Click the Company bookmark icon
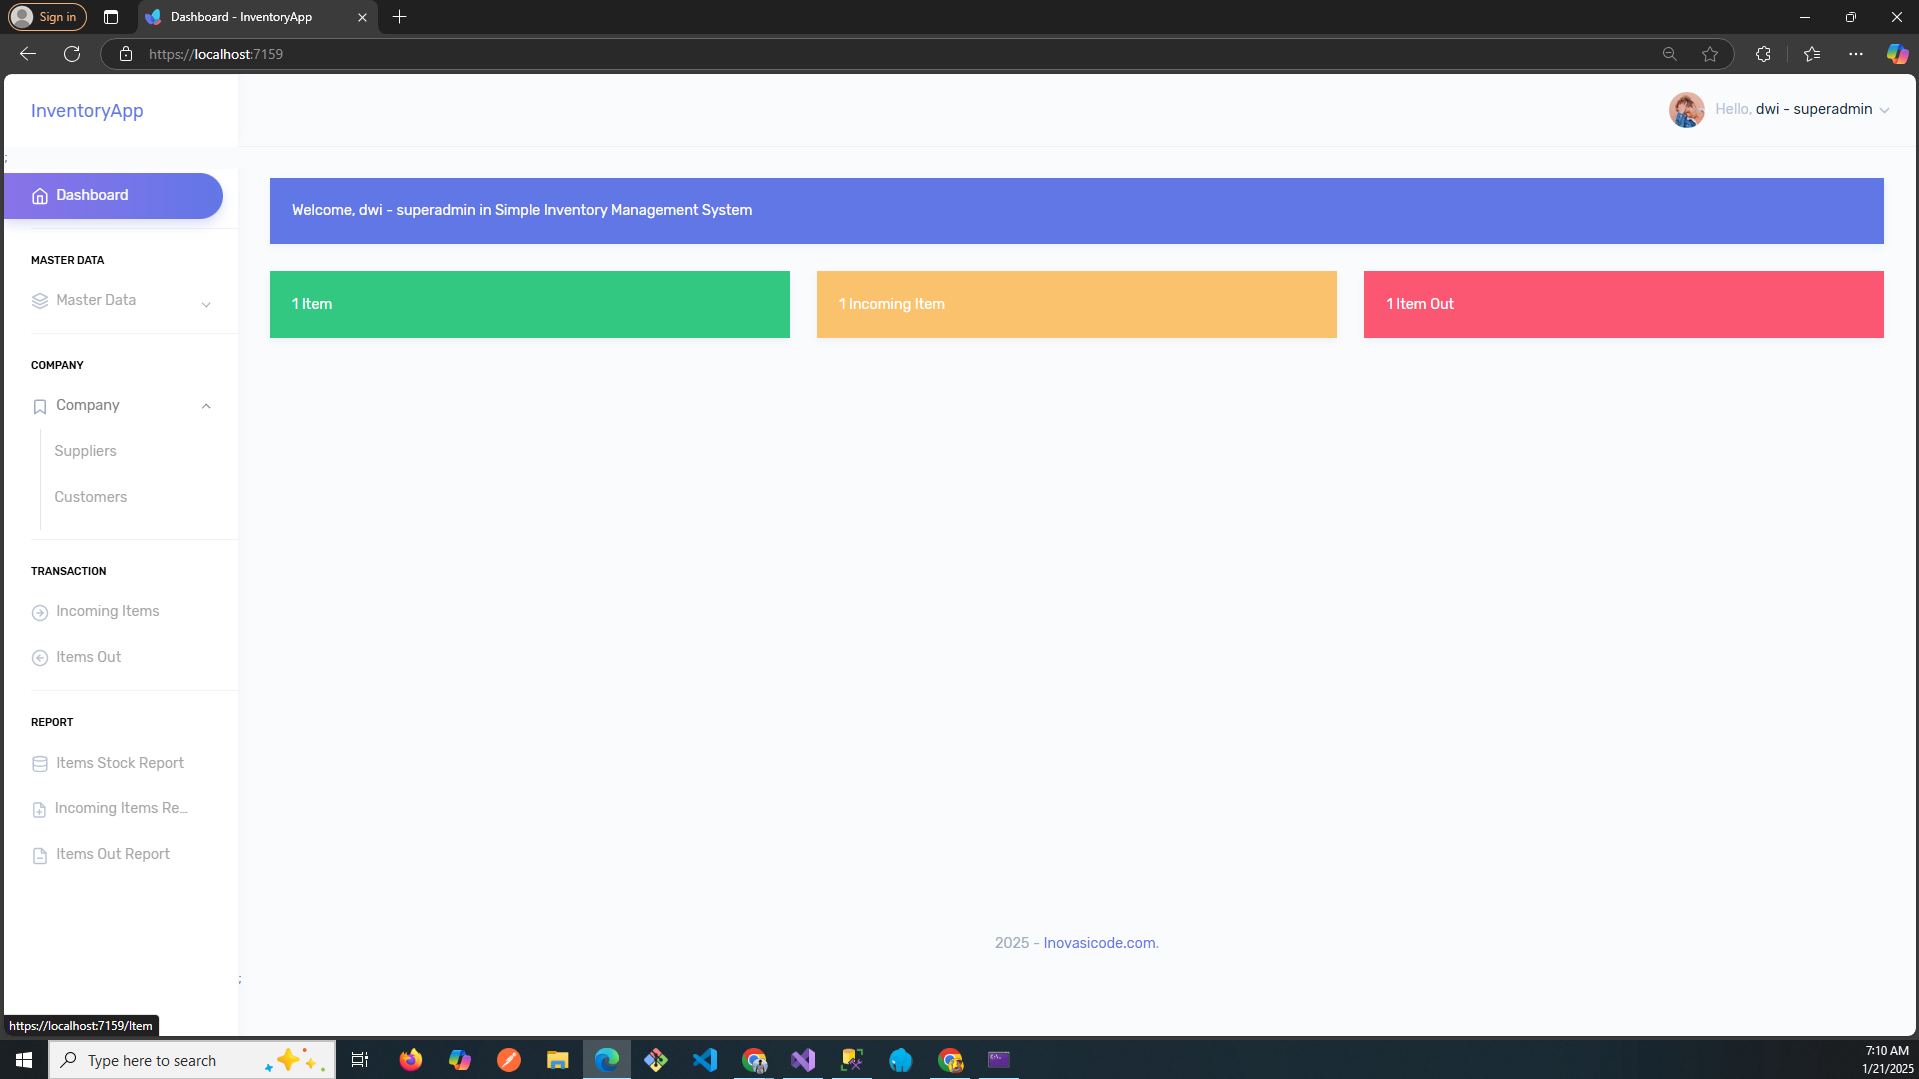1919x1079 pixels. coord(40,406)
